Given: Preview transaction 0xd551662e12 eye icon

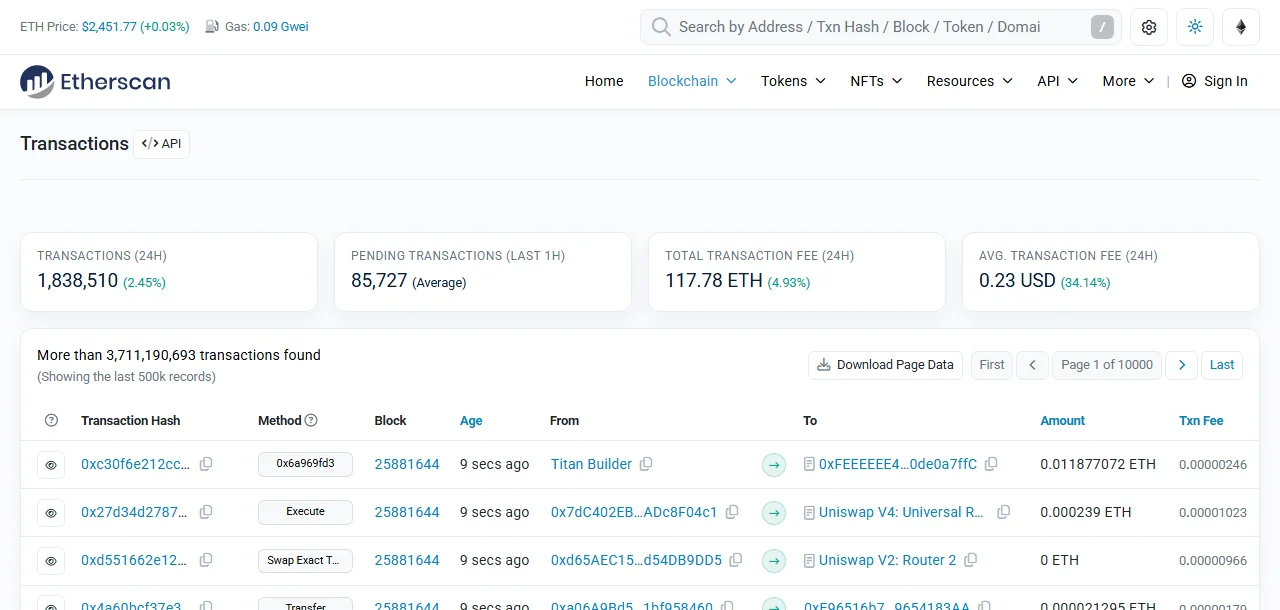Looking at the screenshot, I should pos(51,561).
